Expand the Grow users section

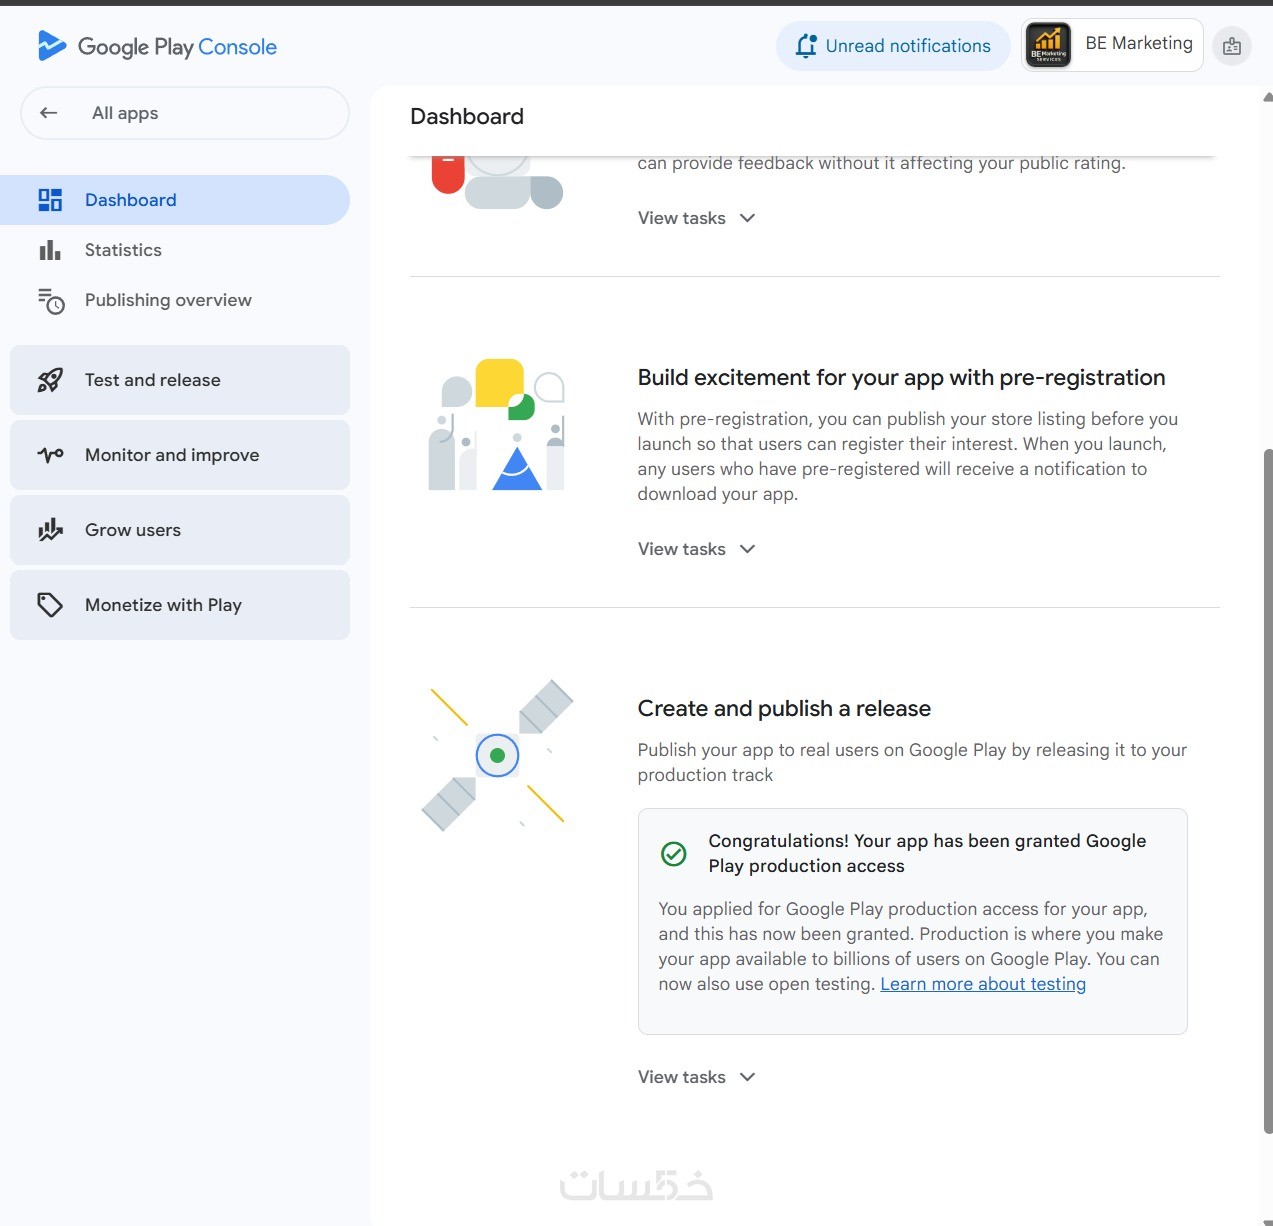[x=180, y=530]
